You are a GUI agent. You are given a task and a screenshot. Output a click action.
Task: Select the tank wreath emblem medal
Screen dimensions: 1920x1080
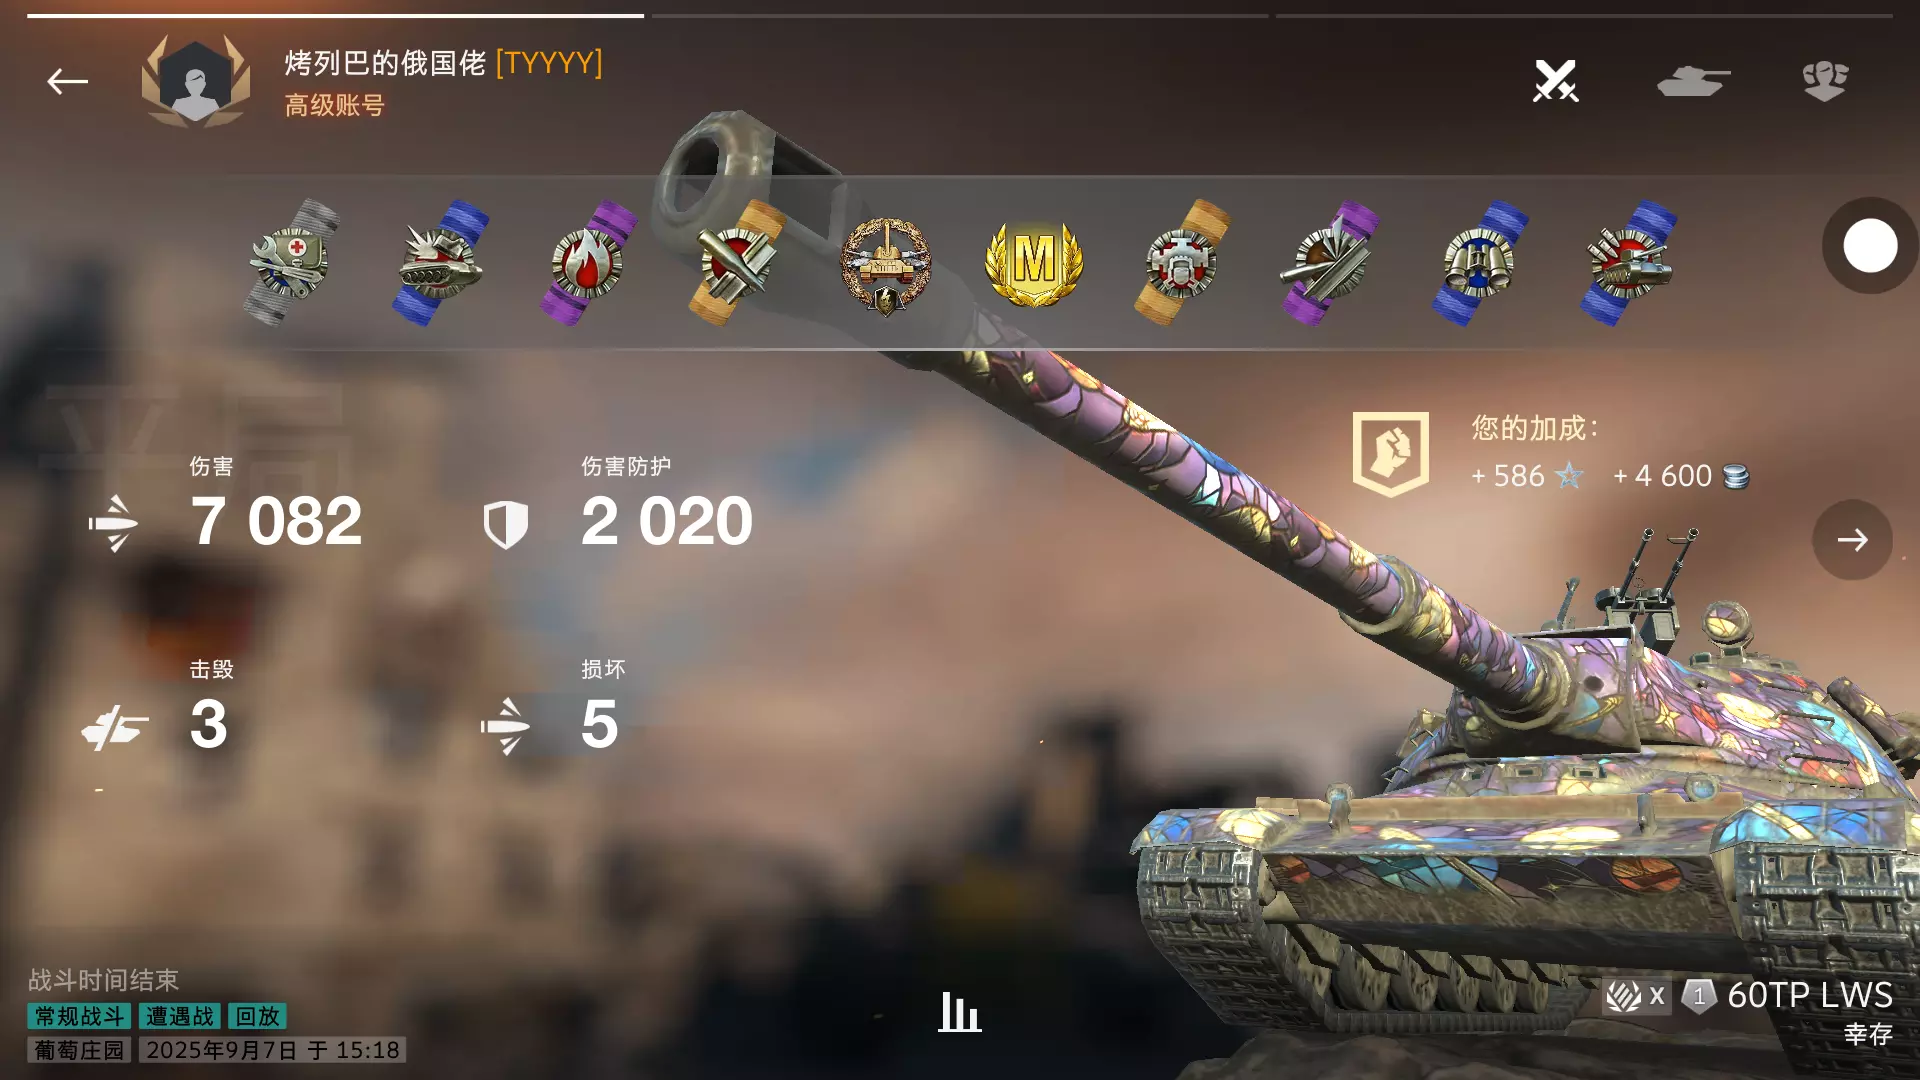(886, 266)
